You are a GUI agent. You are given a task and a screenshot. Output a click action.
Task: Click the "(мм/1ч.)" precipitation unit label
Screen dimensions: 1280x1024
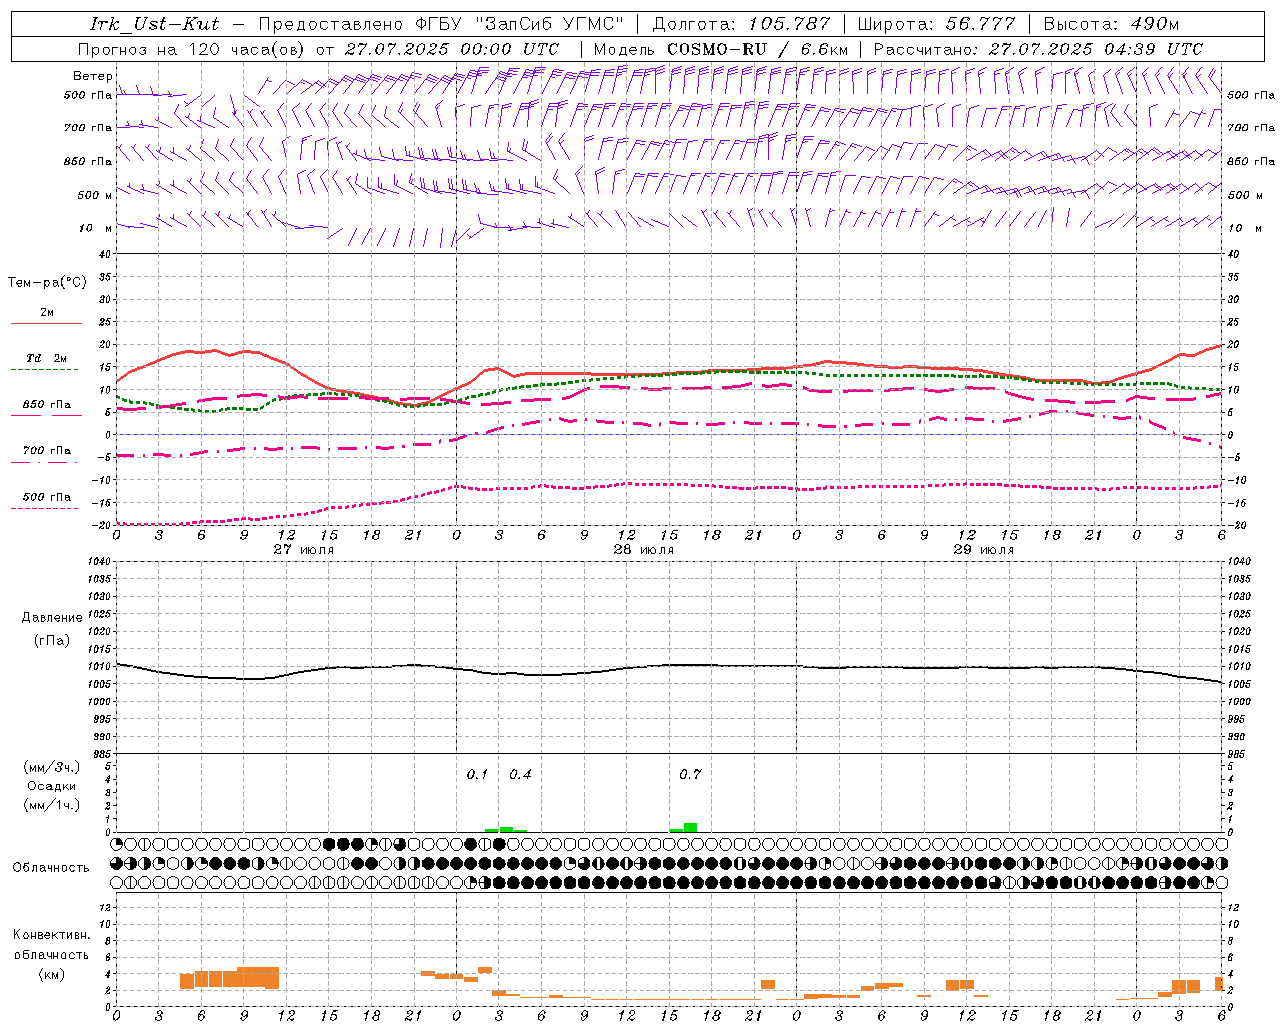pos(52,805)
